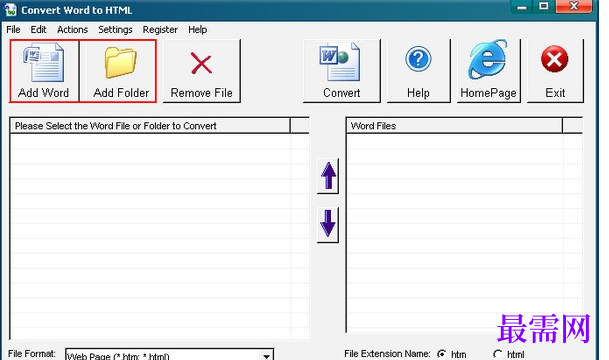Expand the File Format dropdown arrow
This screenshot has width=609, height=360.
coord(266,355)
